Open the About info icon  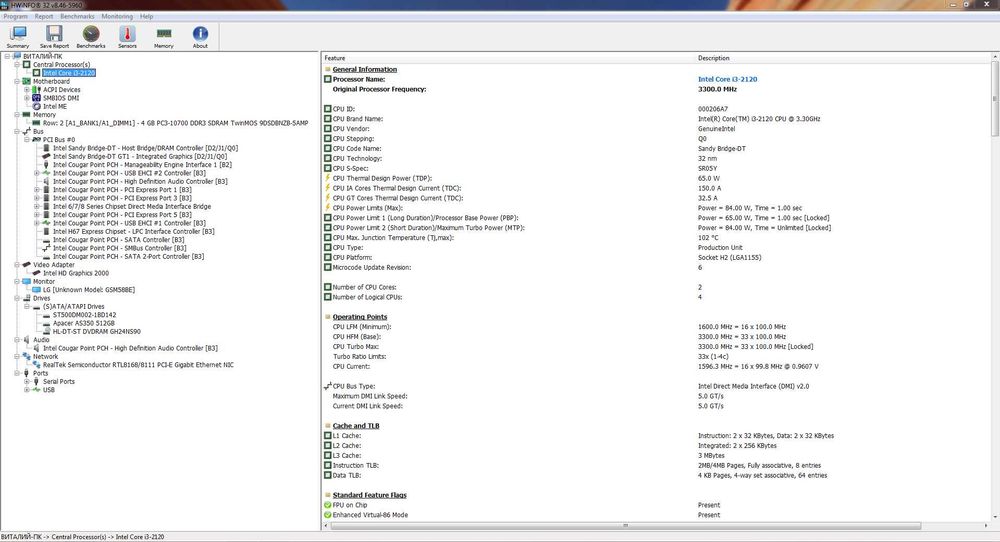point(200,34)
